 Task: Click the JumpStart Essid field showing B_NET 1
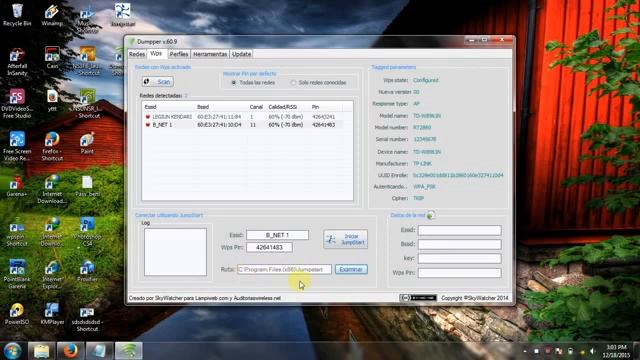(x=278, y=235)
